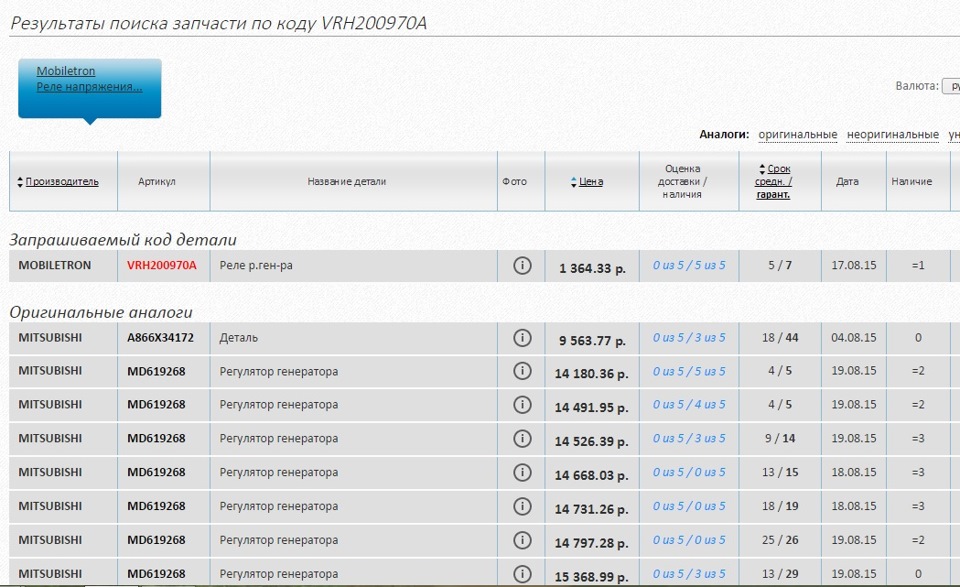
Task: Select article A866X34172 cell
Action: [160, 338]
